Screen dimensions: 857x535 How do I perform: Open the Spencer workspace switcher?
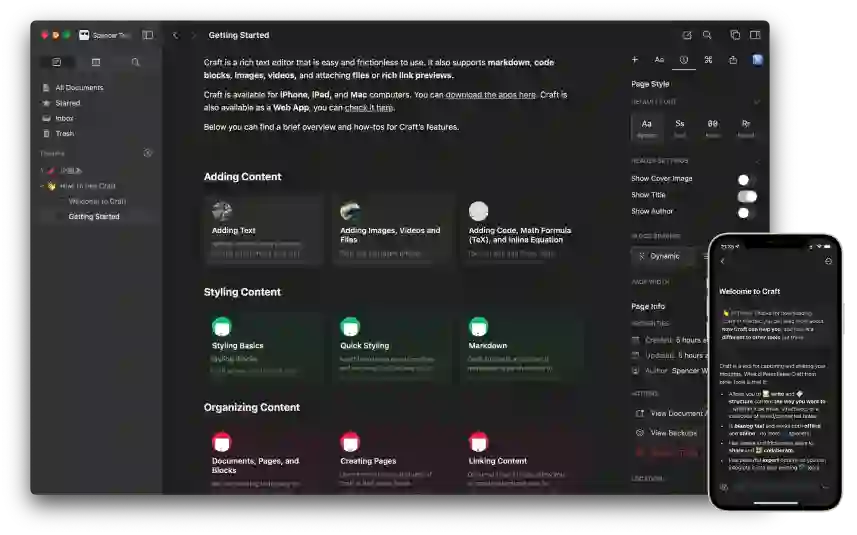pyautogui.click(x=105, y=35)
